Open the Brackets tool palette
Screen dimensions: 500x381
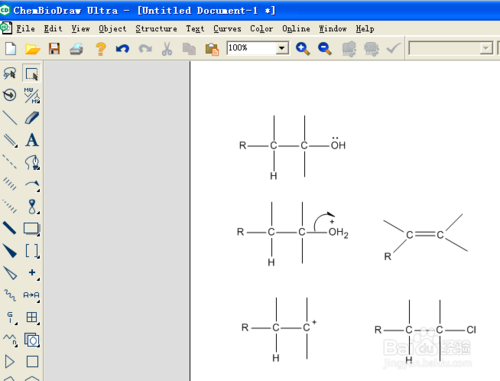point(32,251)
